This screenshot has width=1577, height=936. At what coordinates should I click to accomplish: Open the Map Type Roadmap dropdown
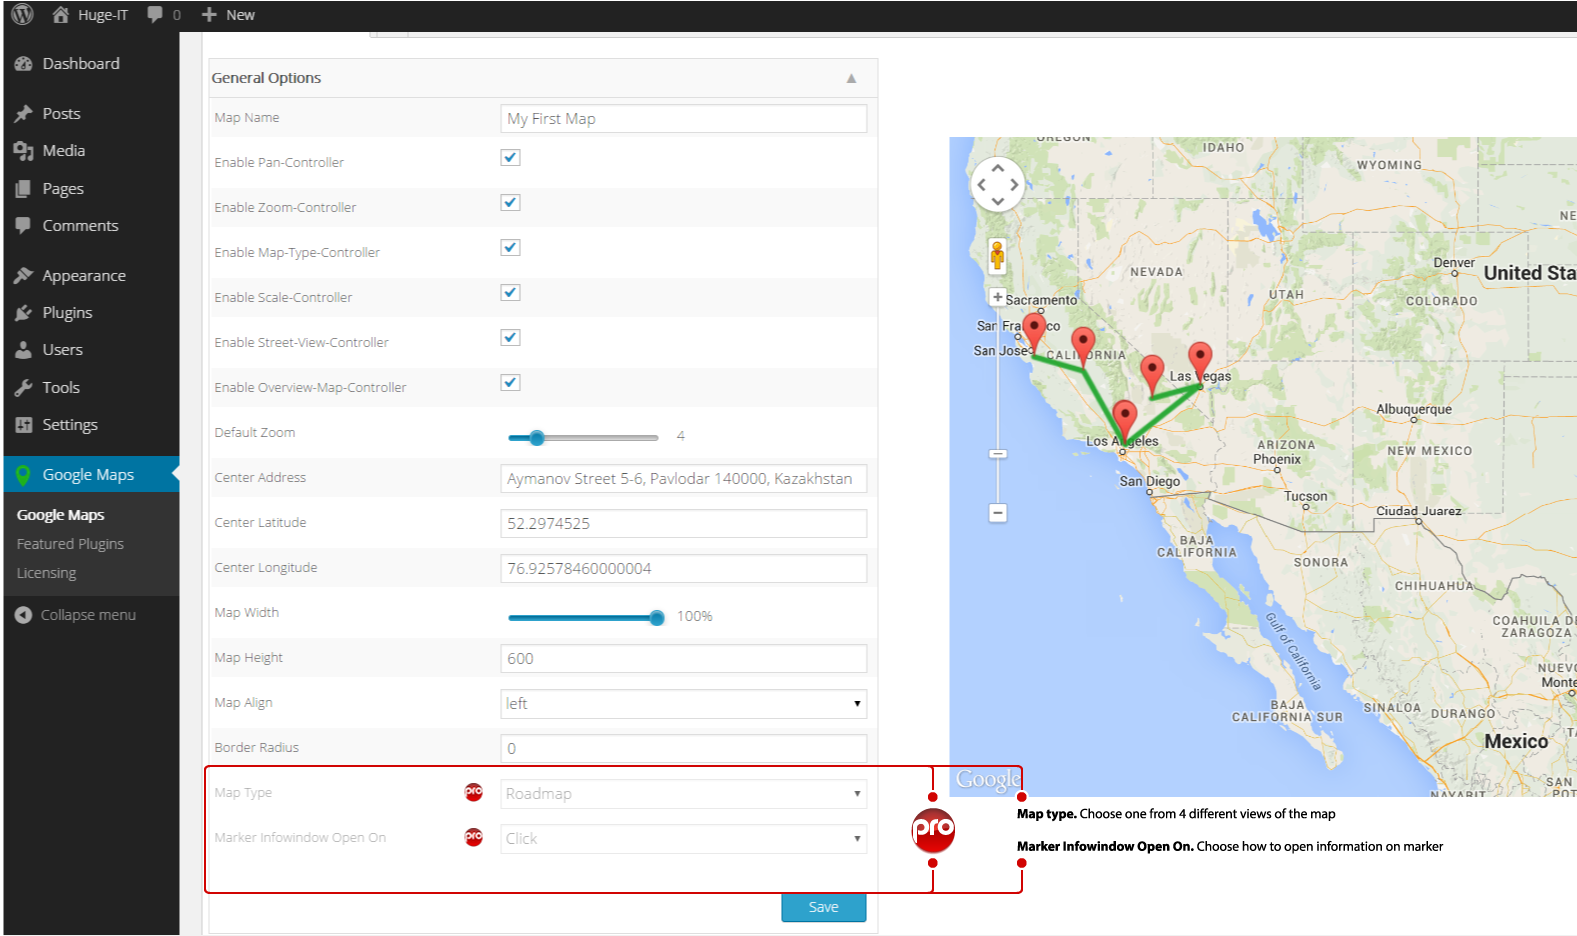tap(684, 794)
